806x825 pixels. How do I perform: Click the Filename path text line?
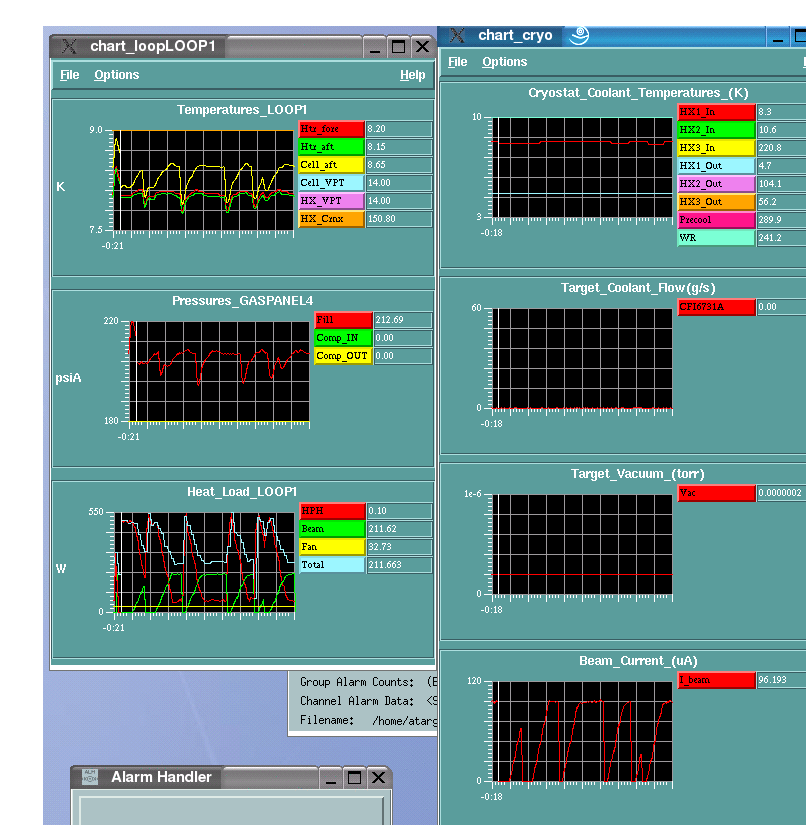[368, 720]
